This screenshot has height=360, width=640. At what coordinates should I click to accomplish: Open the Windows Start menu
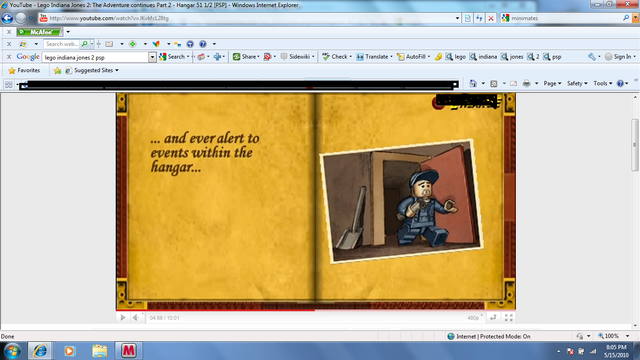(12, 351)
